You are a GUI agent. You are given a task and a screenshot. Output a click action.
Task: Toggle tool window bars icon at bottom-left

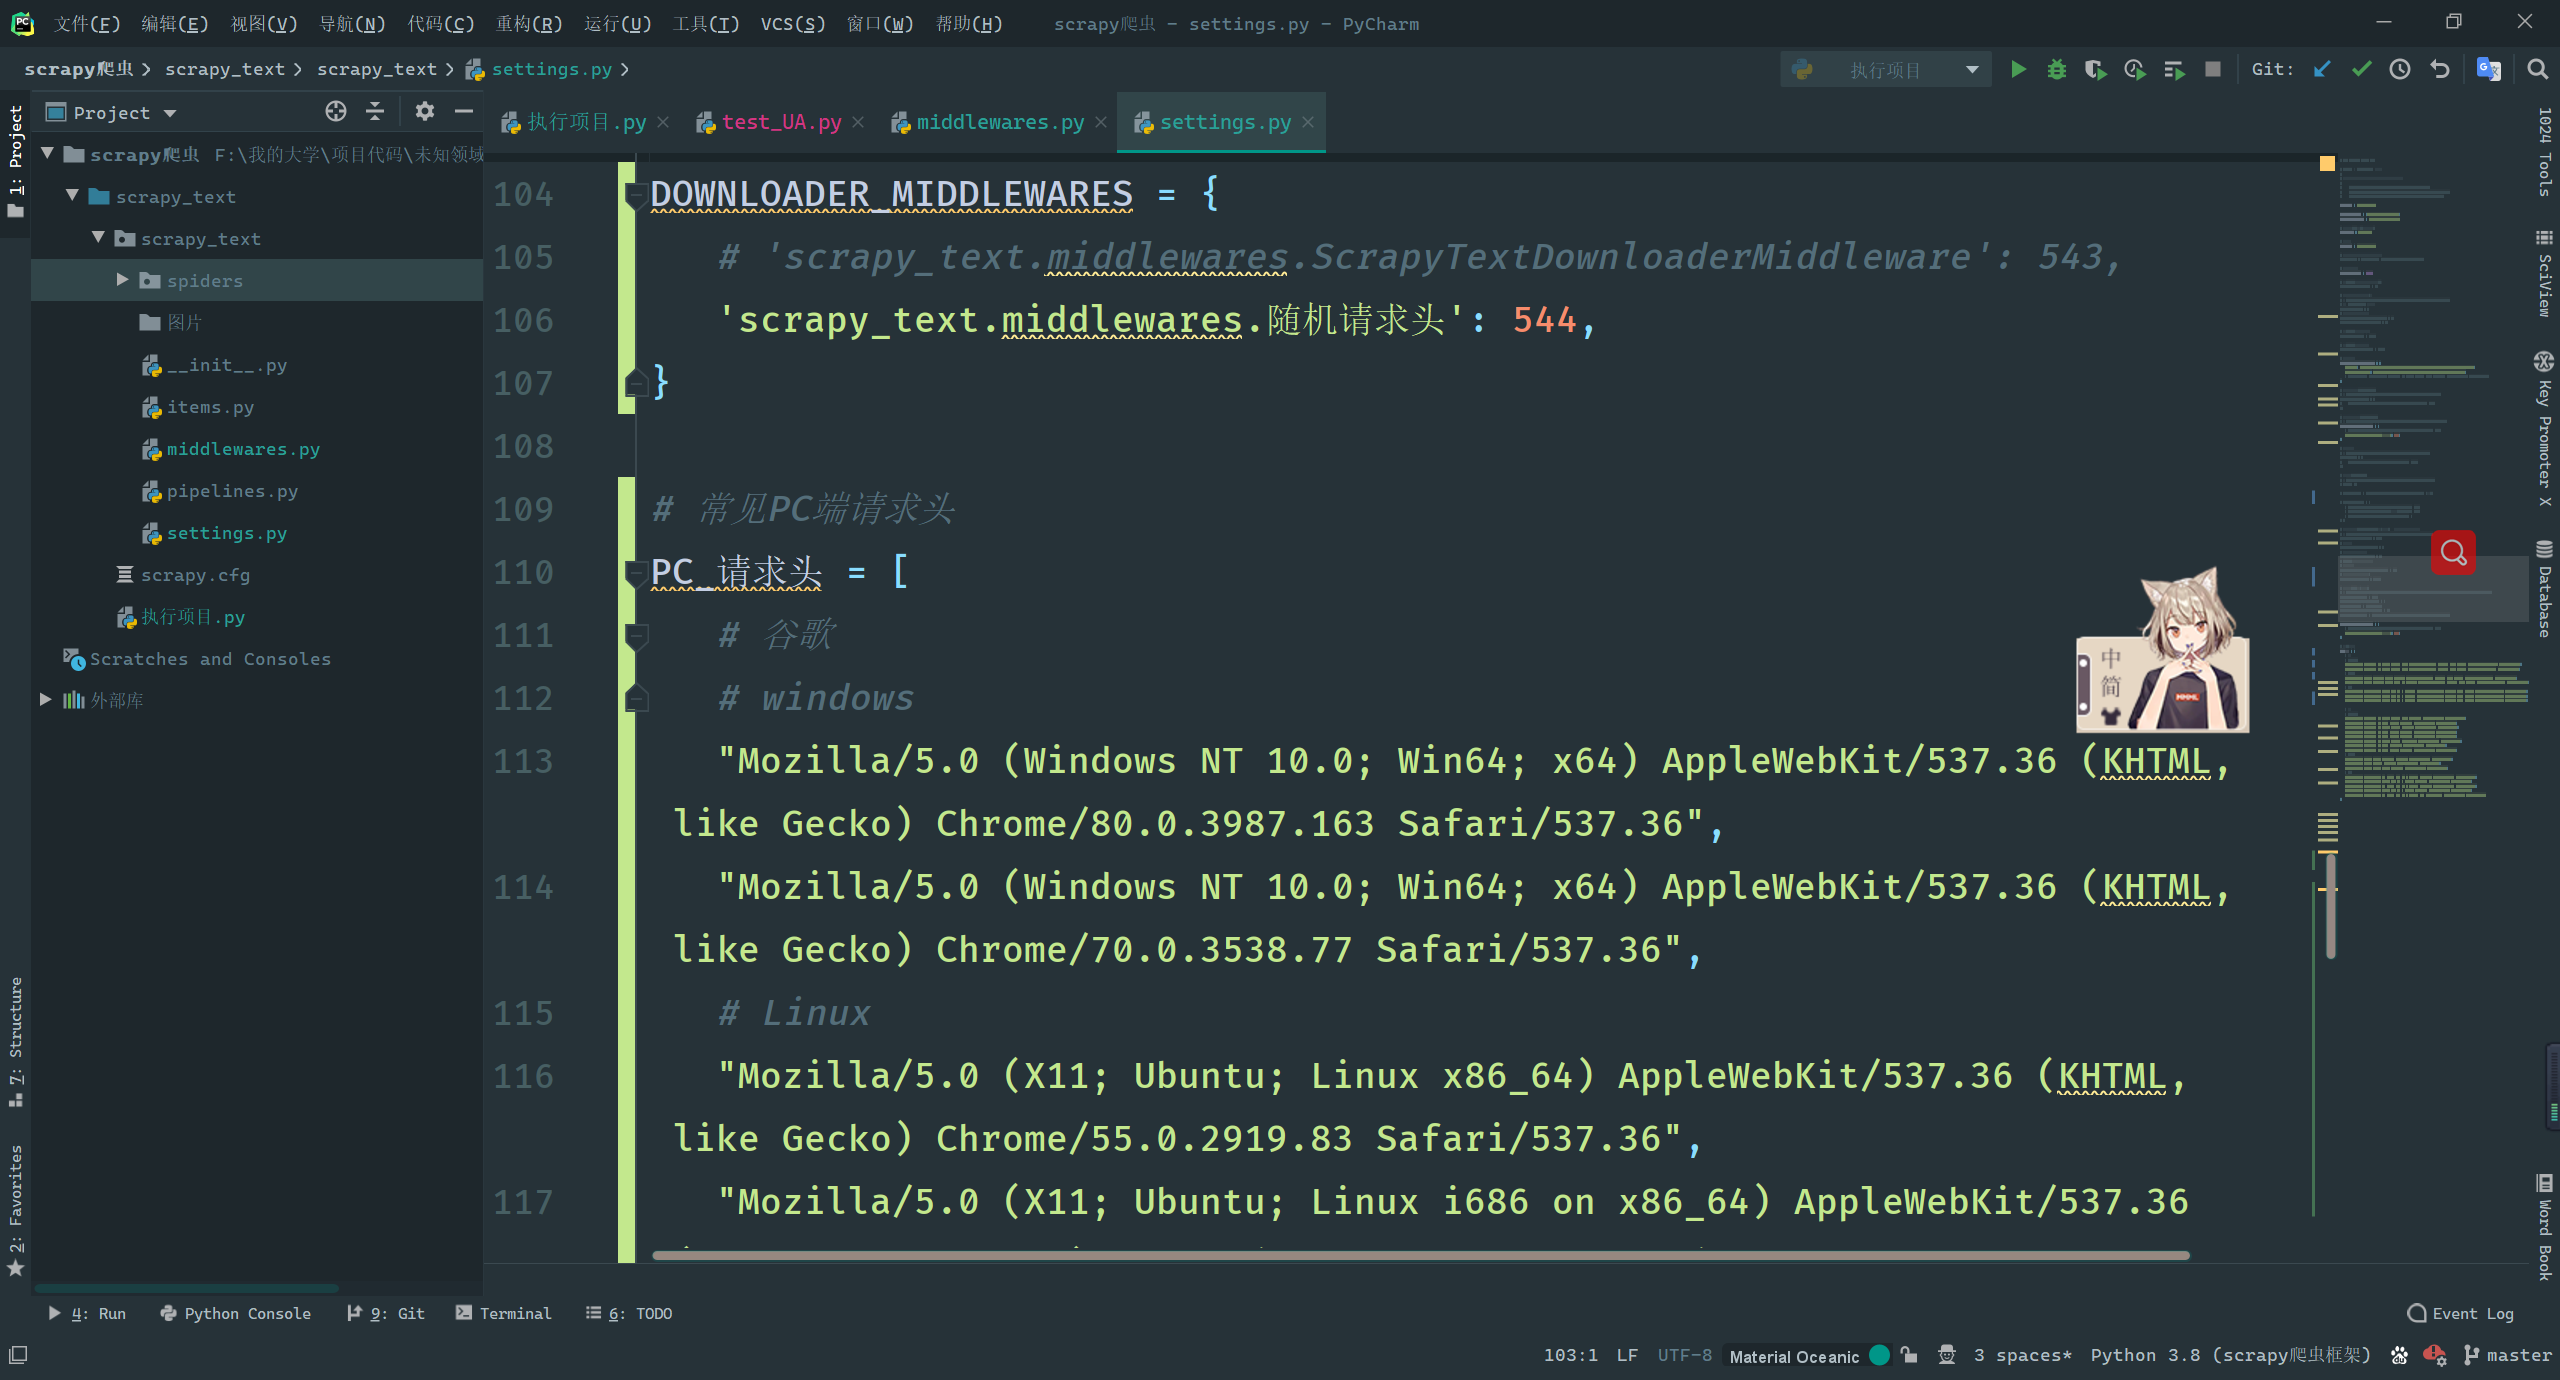coord(18,1355)
